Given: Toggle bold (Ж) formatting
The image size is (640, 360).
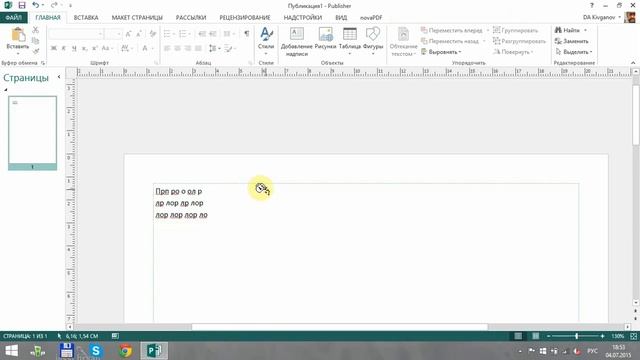Looking at the screenshot, I should pyautogui.click(x=53, y=48).
